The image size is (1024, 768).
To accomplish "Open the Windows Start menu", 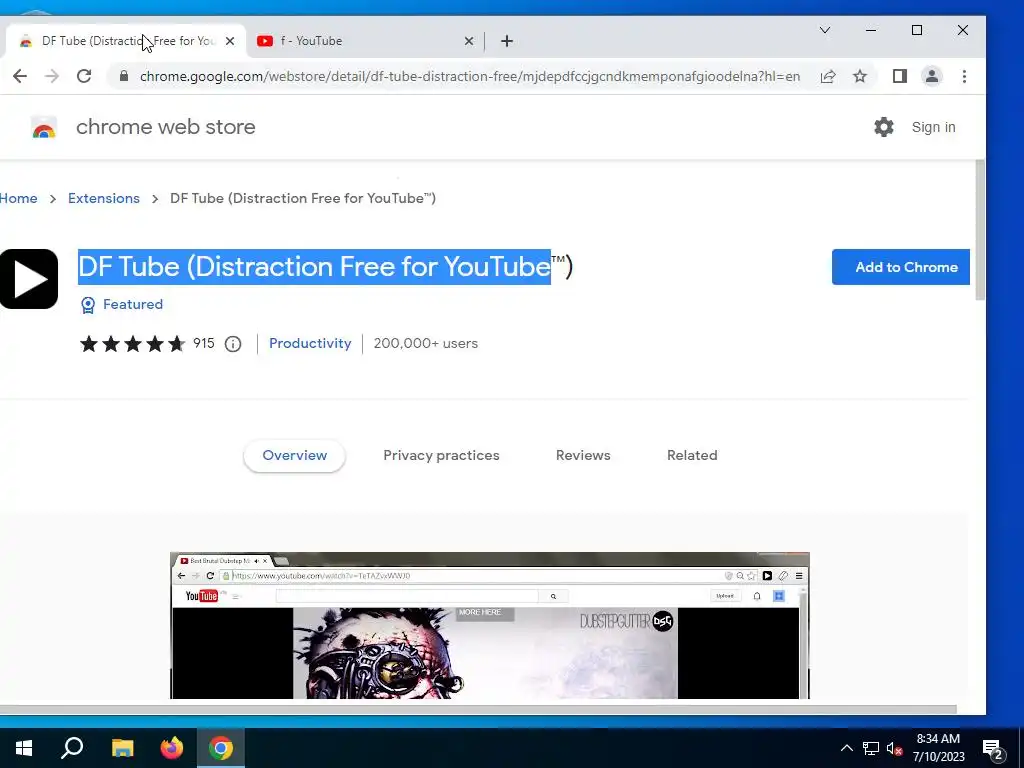I will tap(24, 748).
